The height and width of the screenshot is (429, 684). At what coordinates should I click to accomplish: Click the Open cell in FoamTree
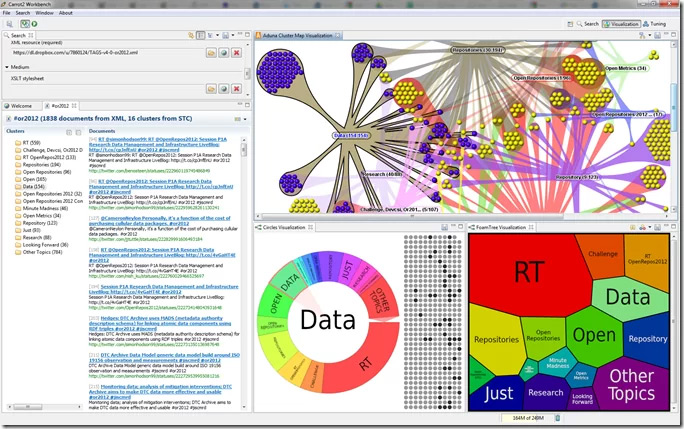point(594,335)
